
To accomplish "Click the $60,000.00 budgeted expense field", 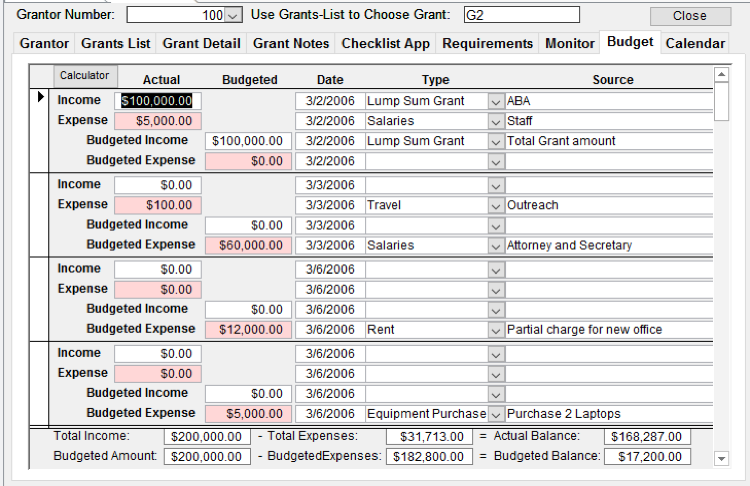I will coord(248,245).
